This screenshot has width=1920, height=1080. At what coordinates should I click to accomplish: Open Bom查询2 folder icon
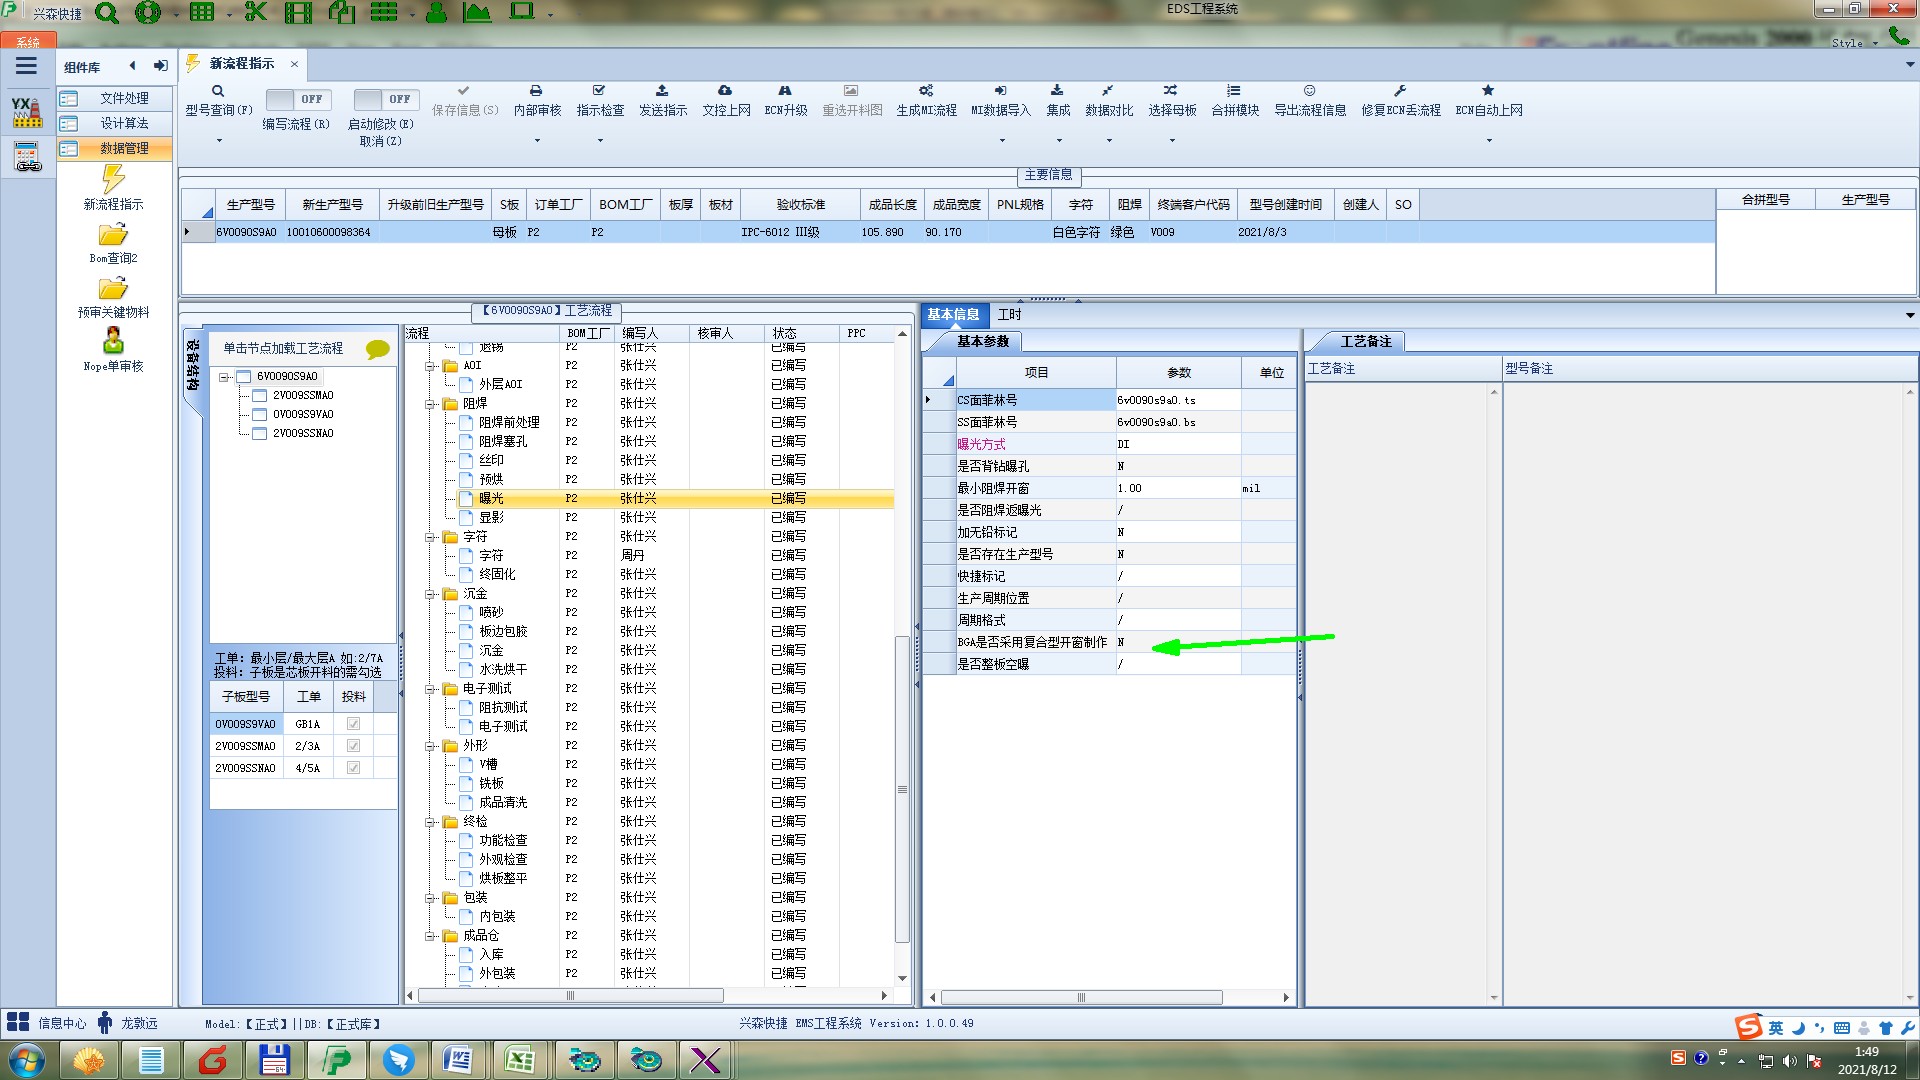tap(113, 235)
